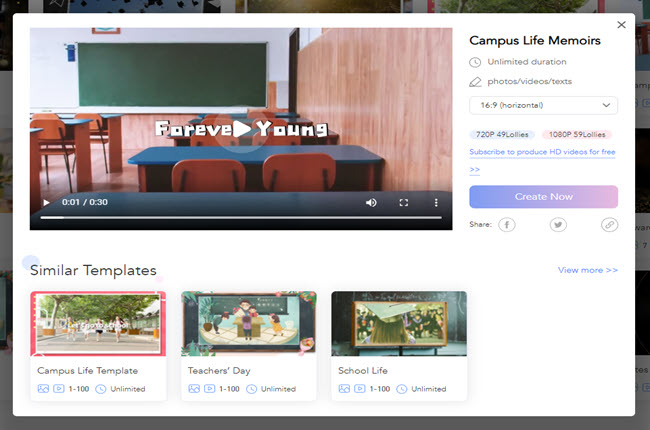Open the Teachers' Day template thumbnail

click(x=248, y=324)
